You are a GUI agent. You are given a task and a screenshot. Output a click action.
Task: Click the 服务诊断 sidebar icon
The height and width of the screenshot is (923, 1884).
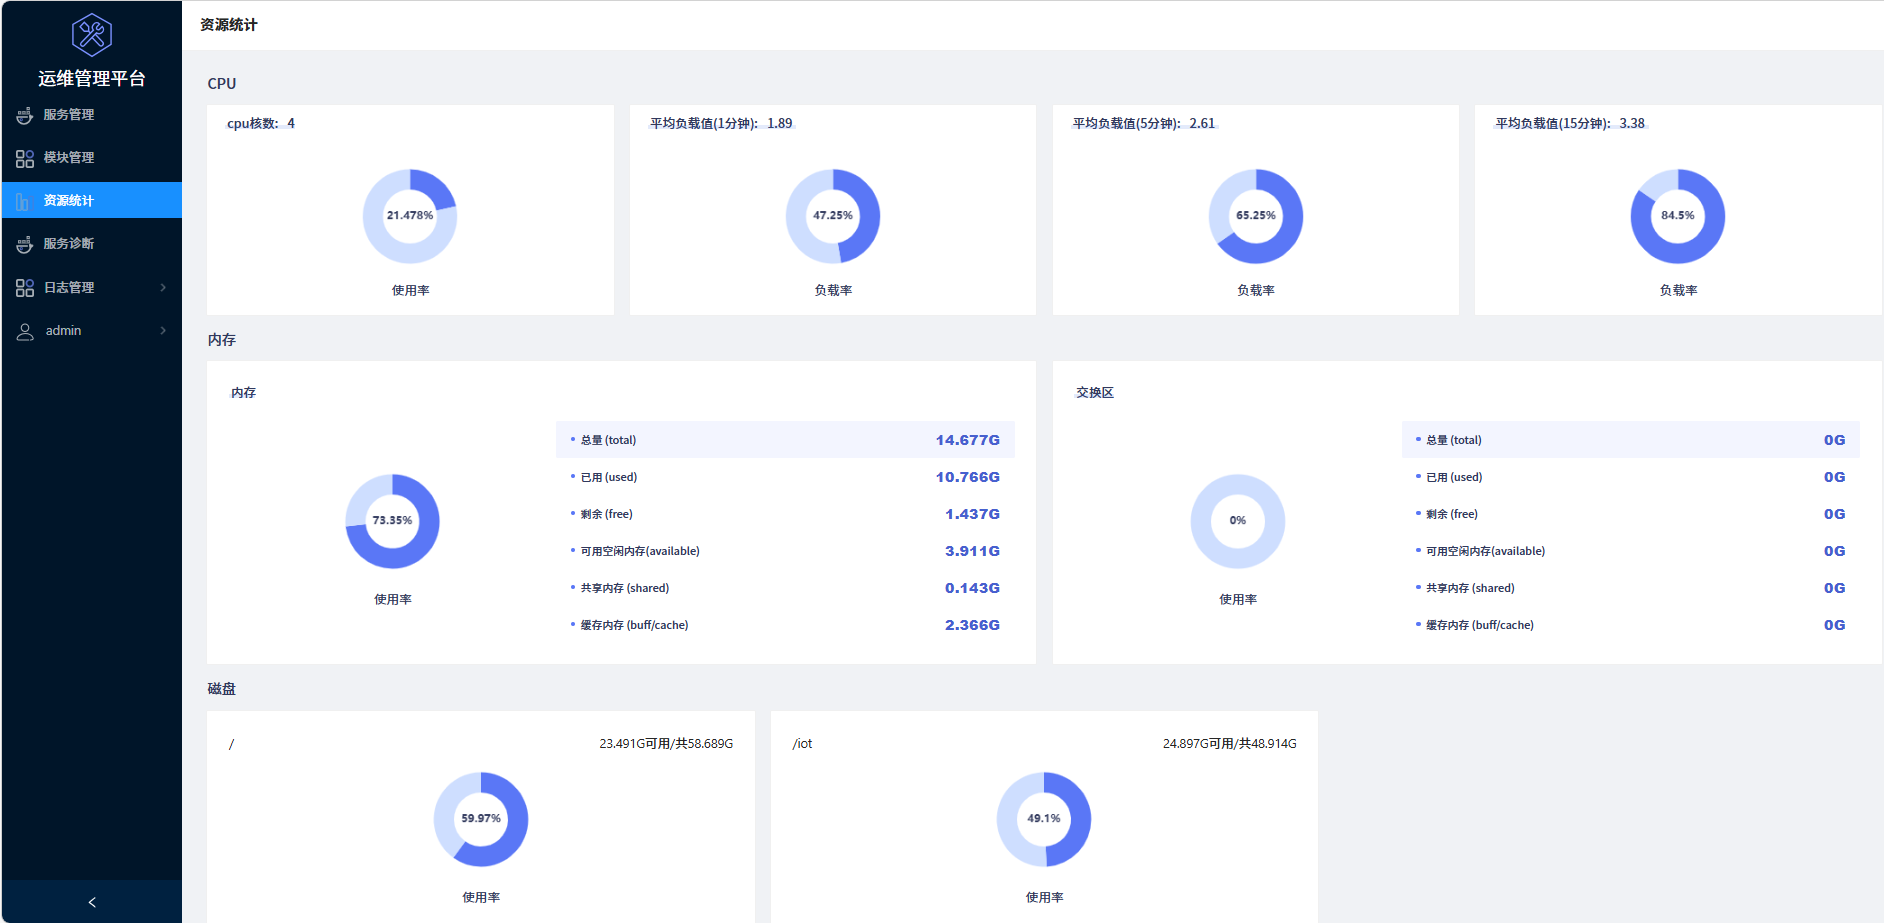coord(25,244)
